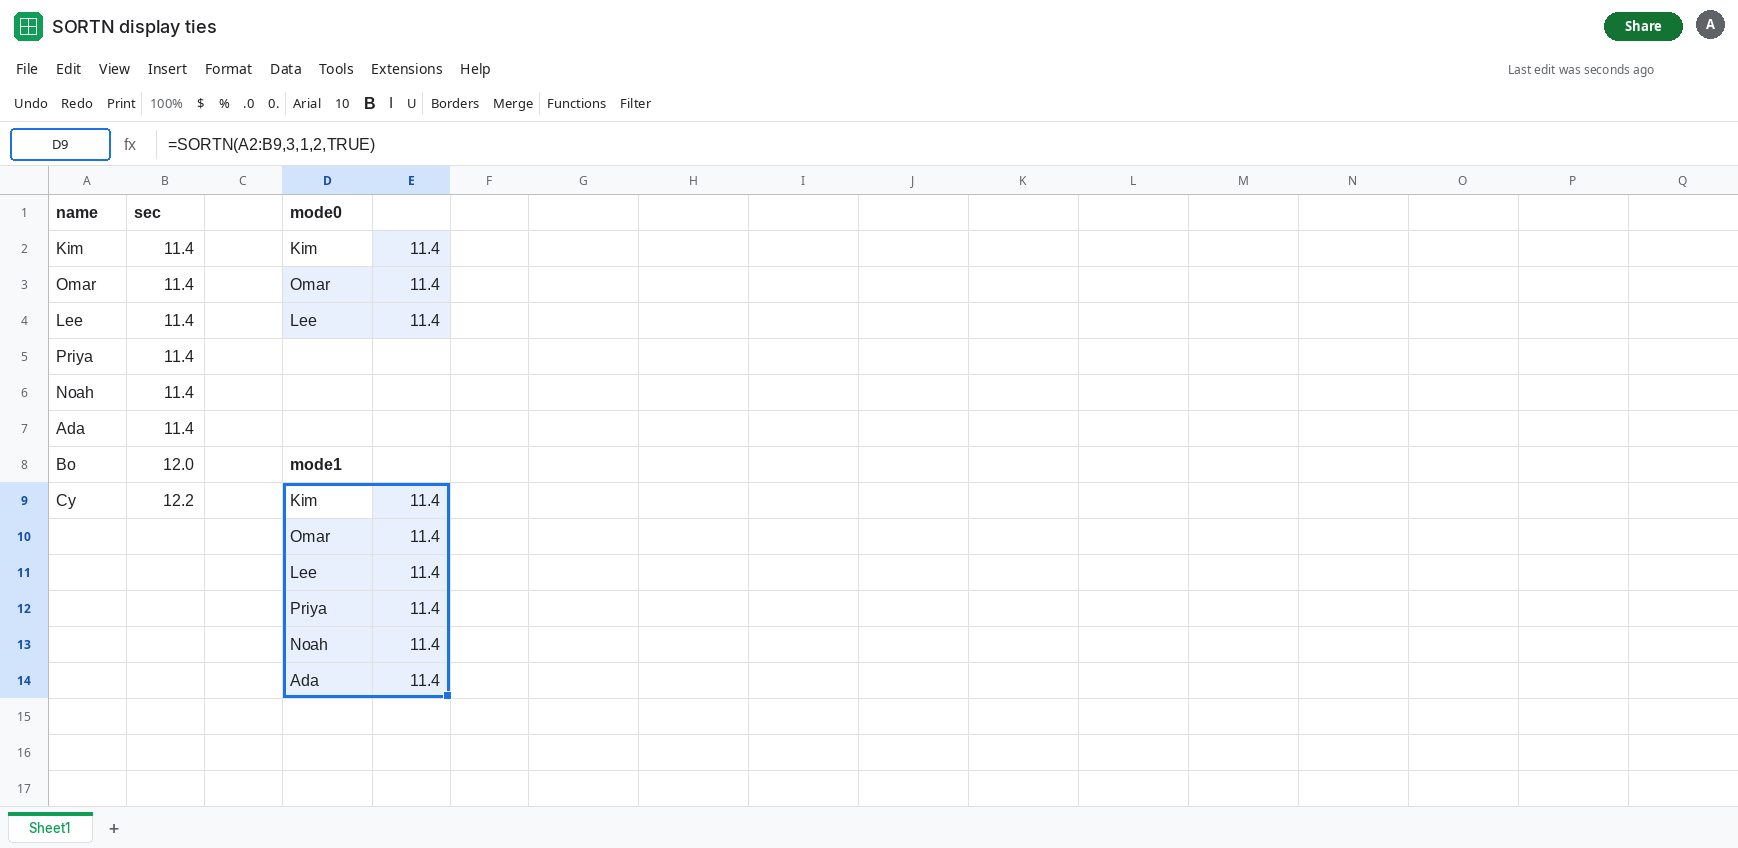Click the Merge cells button
The height and width of the screenshot is (848, 1738).
pos(513,103)
